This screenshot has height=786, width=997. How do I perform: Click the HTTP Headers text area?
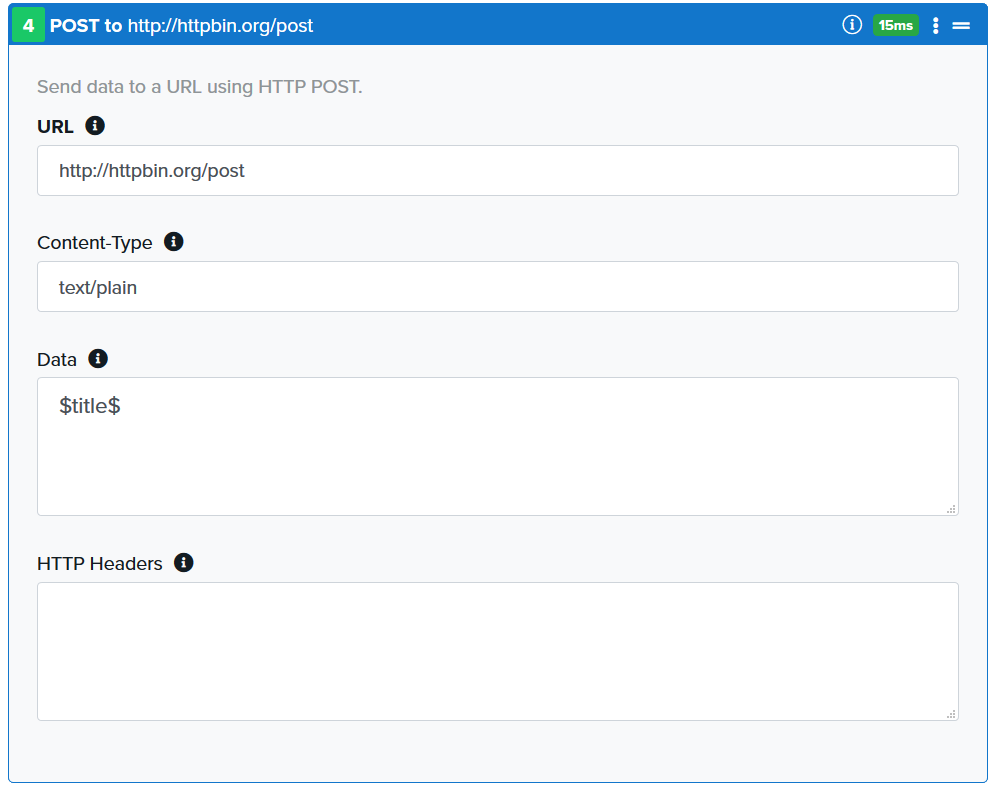click(x=498, y=651)
